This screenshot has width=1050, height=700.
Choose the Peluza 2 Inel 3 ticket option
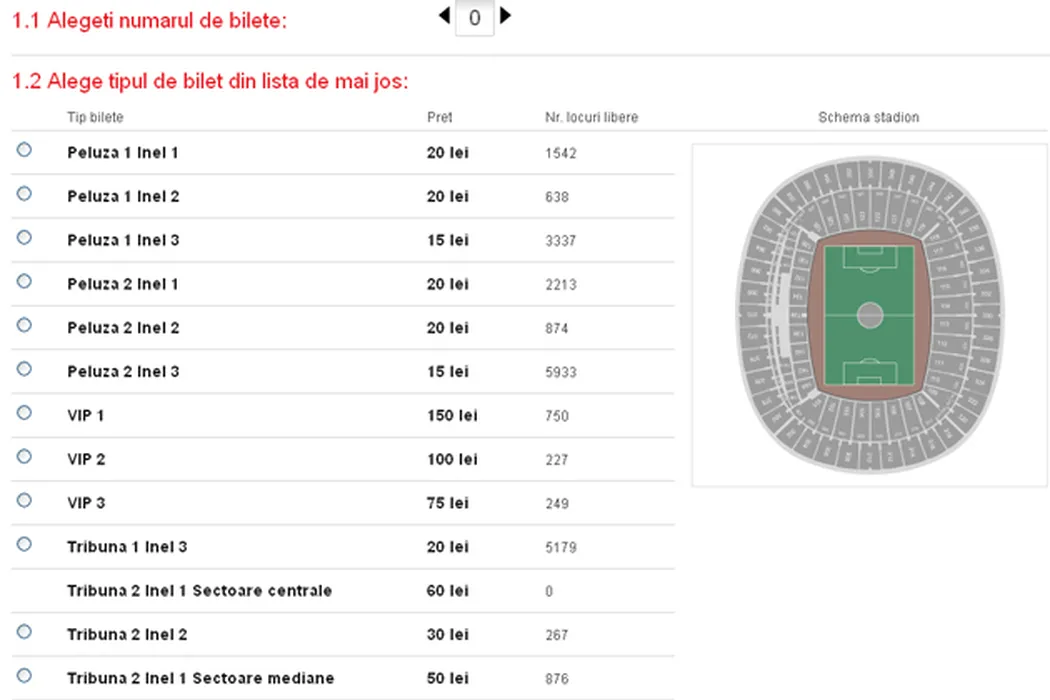point(24,369)
